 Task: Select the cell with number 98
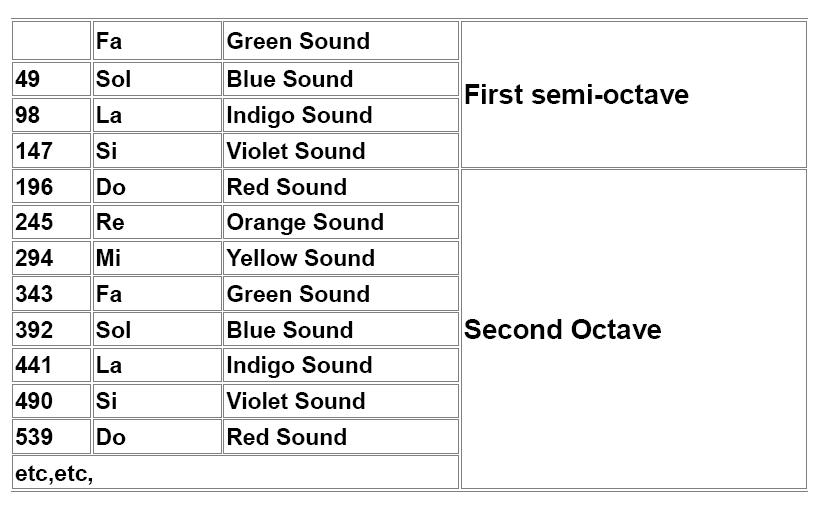(28, 115)
